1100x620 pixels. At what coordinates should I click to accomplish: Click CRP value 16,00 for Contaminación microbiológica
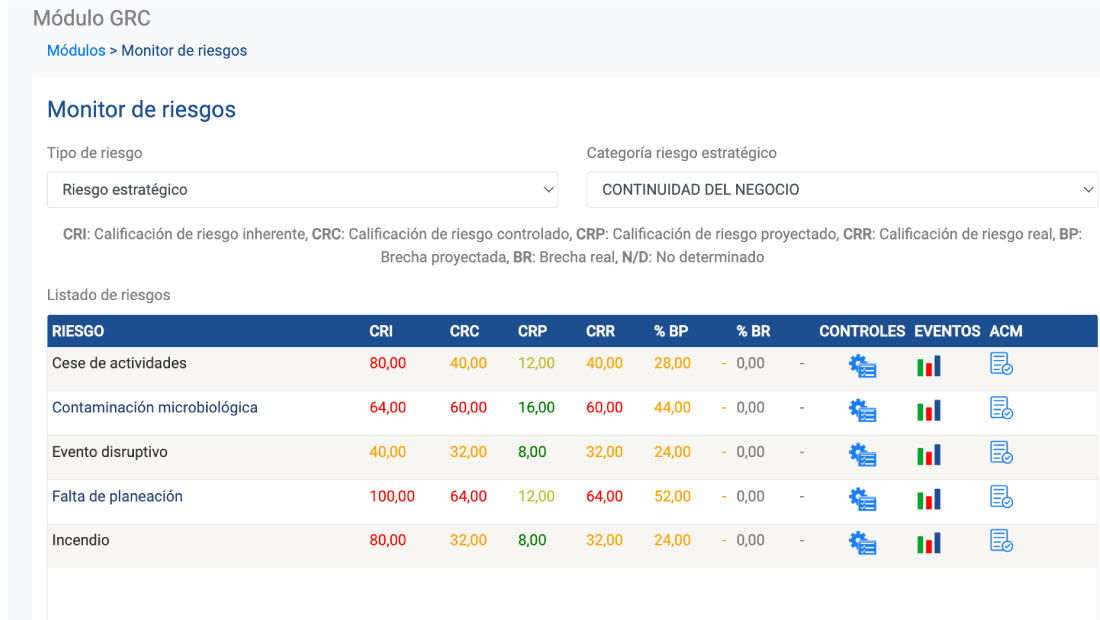536,407
